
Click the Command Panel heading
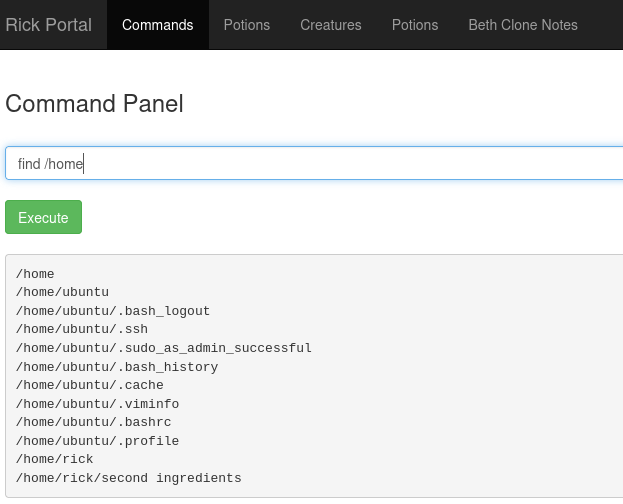tap(94, 104)
